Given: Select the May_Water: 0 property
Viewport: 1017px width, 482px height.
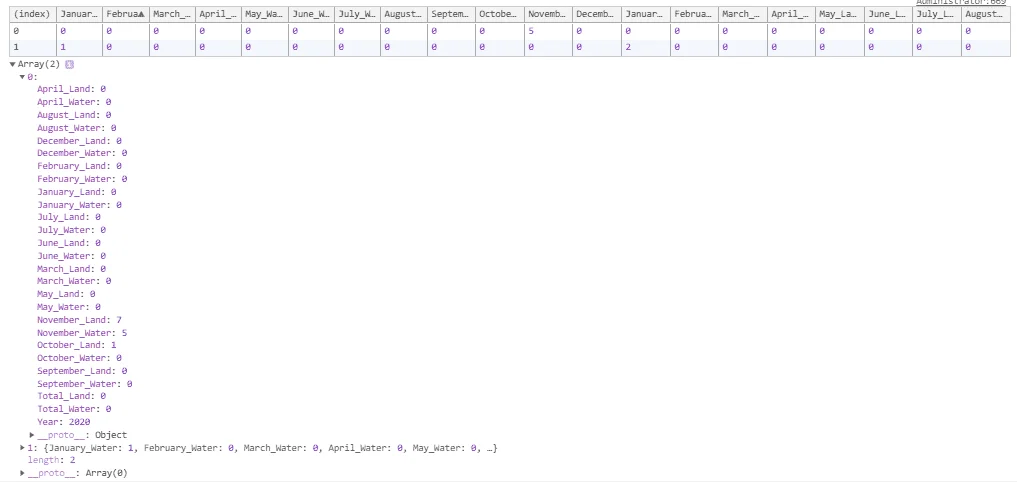Looking at the screenshot, I should [69, 307].
